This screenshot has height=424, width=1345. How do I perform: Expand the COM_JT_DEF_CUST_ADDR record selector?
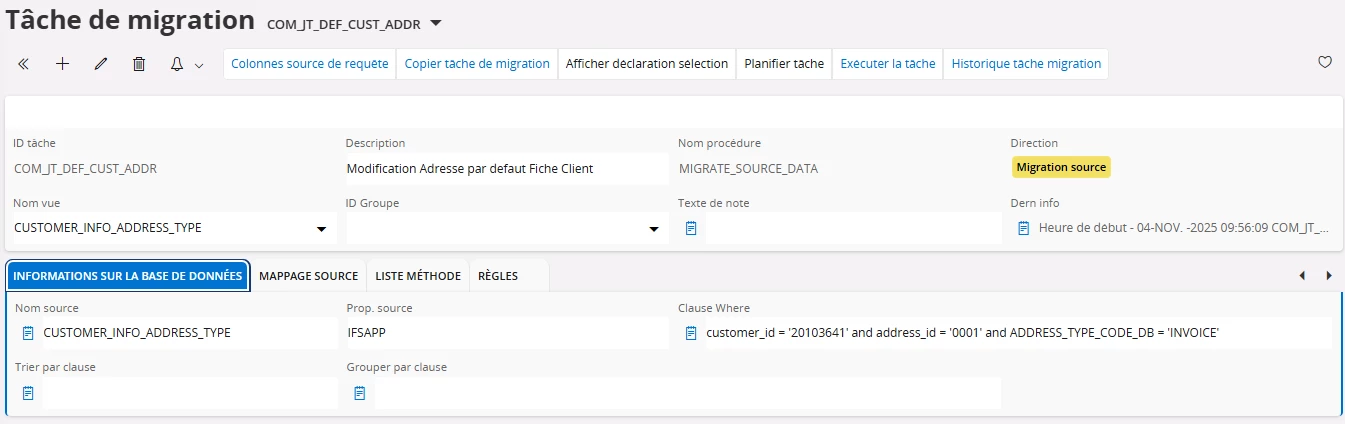pyautogui.click(x=435, y=23)
